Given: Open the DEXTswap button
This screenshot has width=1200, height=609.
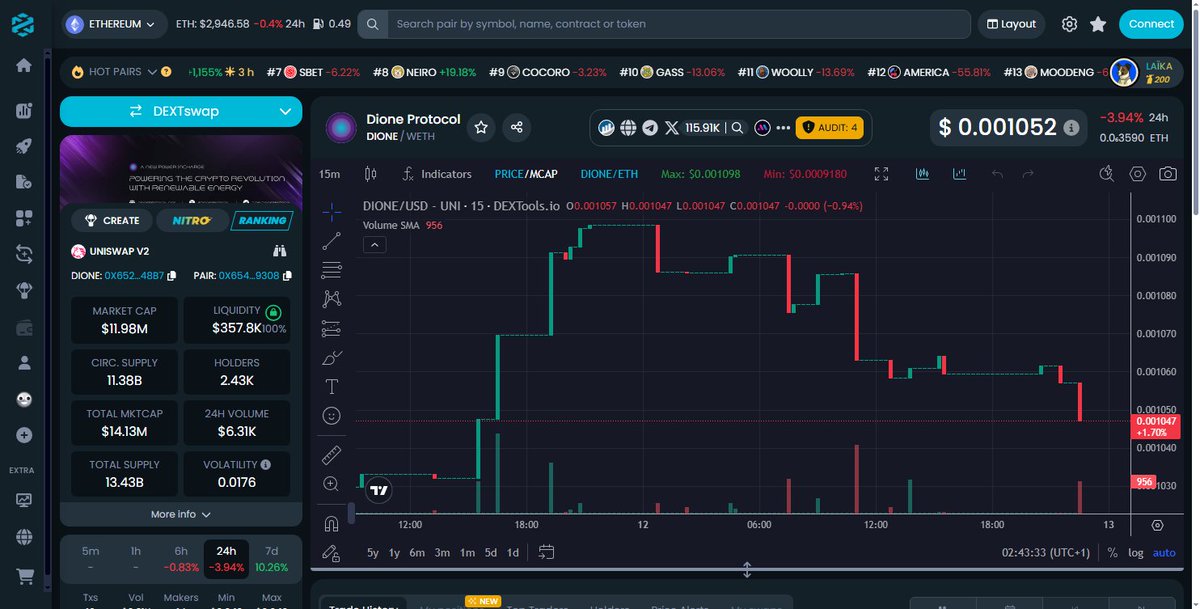Looking at the screenshot, I should coord(181,111).
